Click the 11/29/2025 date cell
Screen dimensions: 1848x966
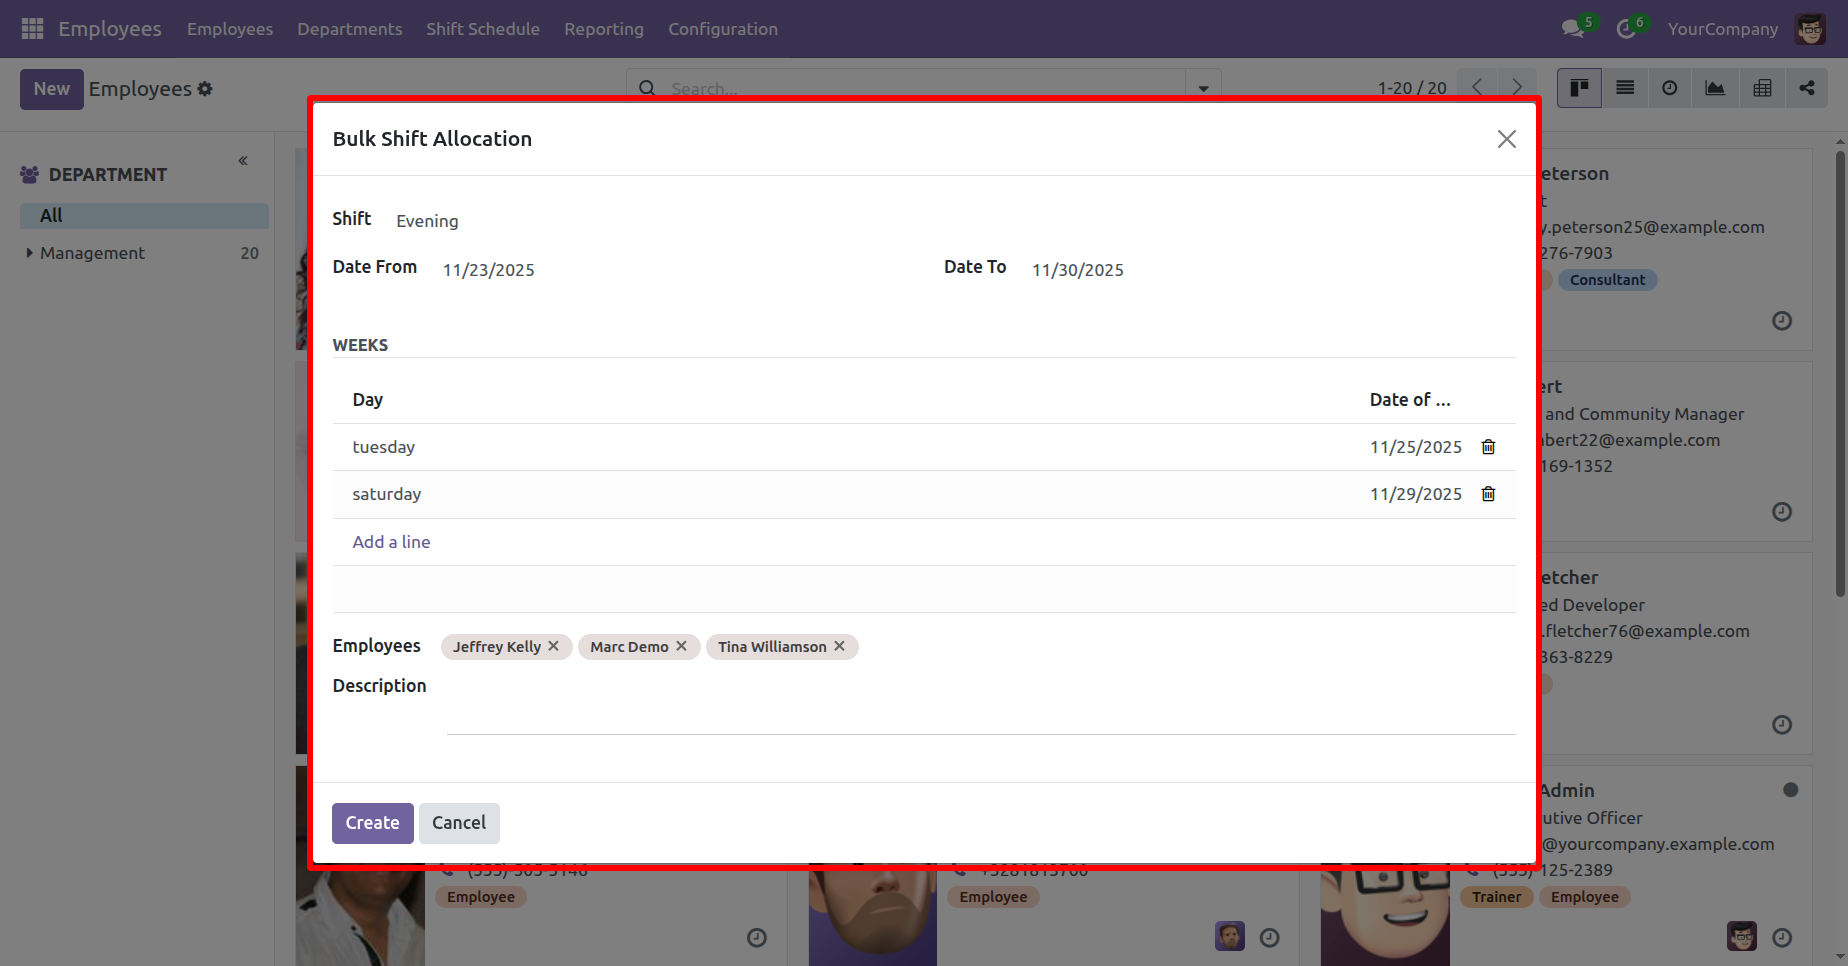click(1416, 494)
